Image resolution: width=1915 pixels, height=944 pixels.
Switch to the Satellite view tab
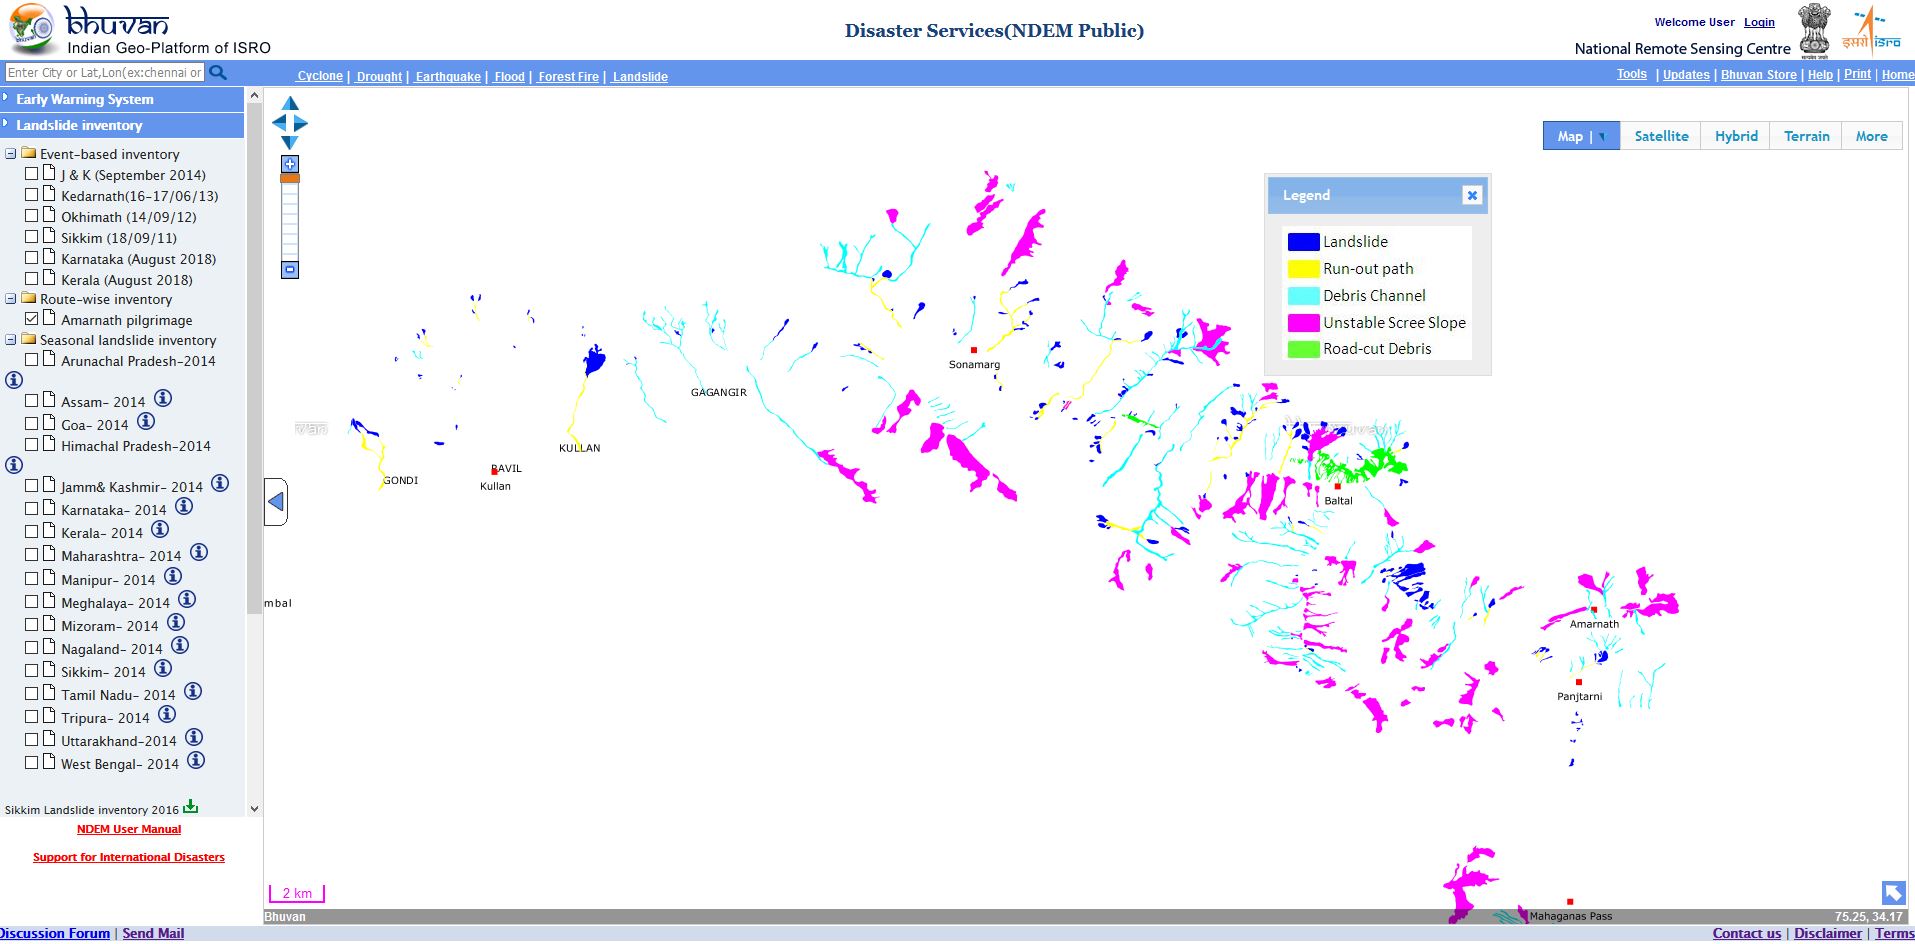tap(1660, 136)
